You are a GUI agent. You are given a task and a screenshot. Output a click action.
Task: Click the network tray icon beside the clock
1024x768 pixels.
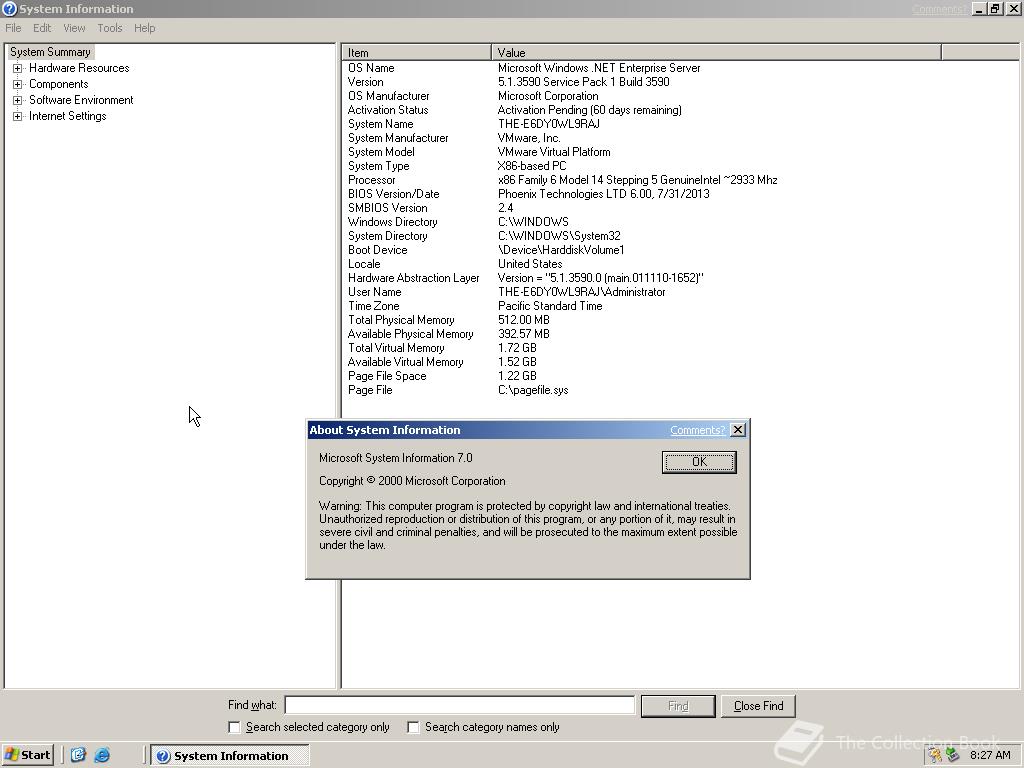coord(953,756)
